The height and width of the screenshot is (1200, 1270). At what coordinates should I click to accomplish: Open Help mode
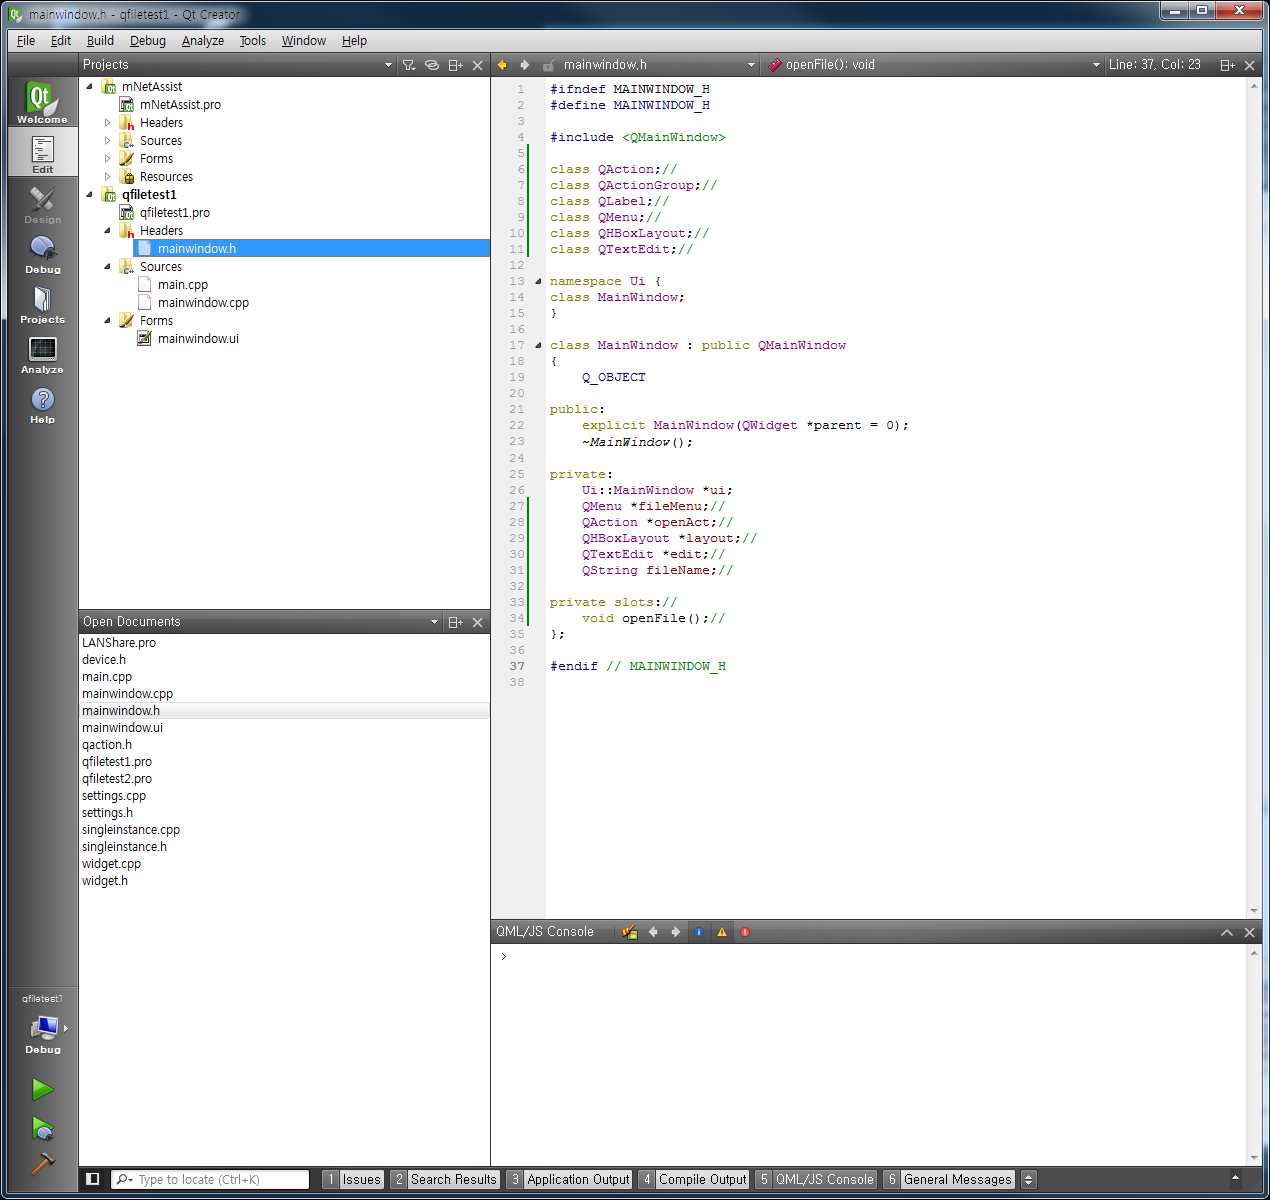(42, 403)
